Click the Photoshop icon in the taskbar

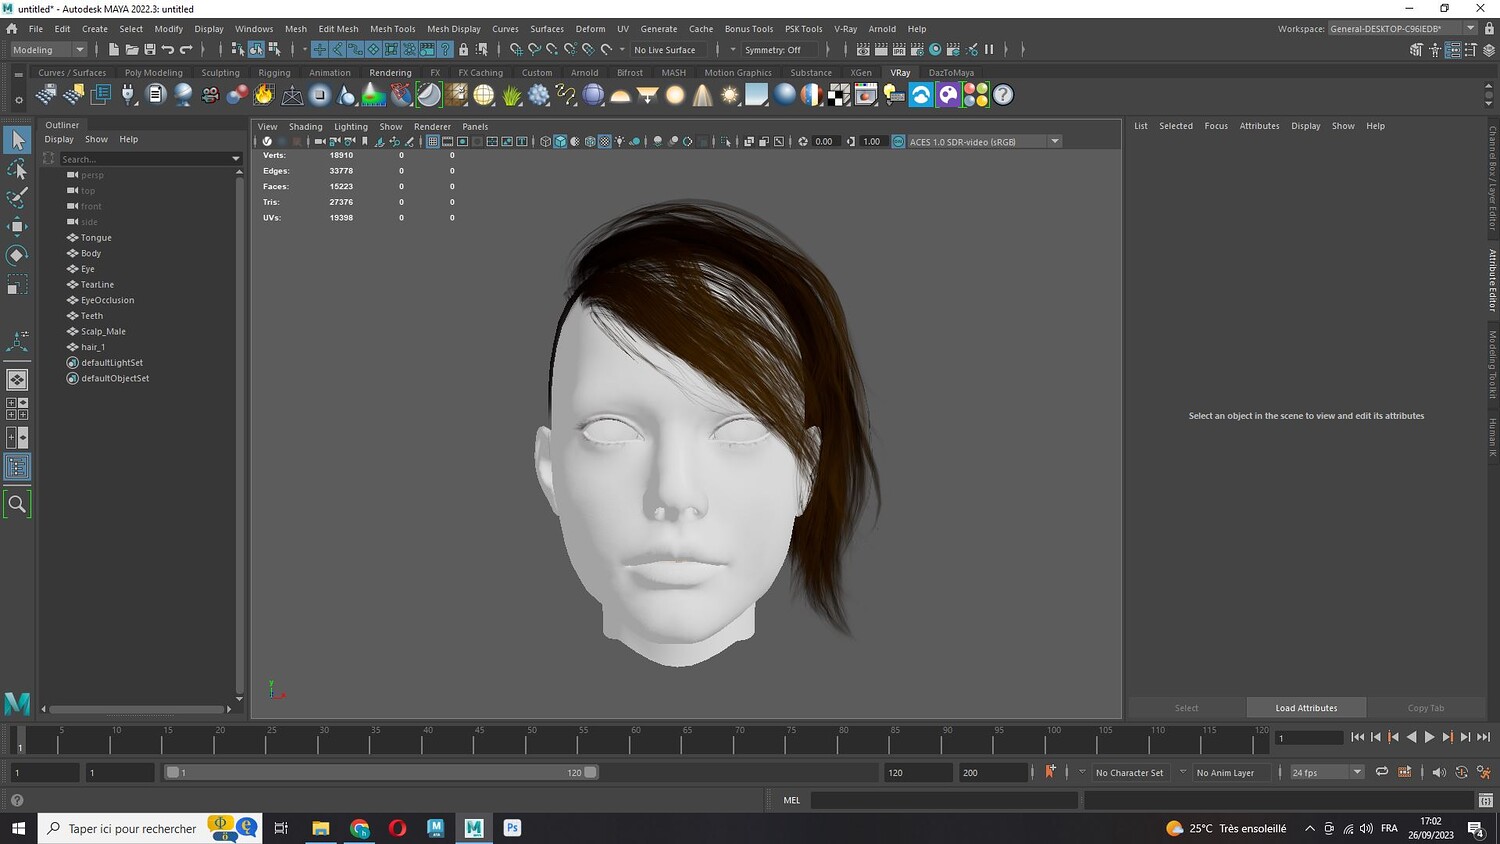[512, 828]
